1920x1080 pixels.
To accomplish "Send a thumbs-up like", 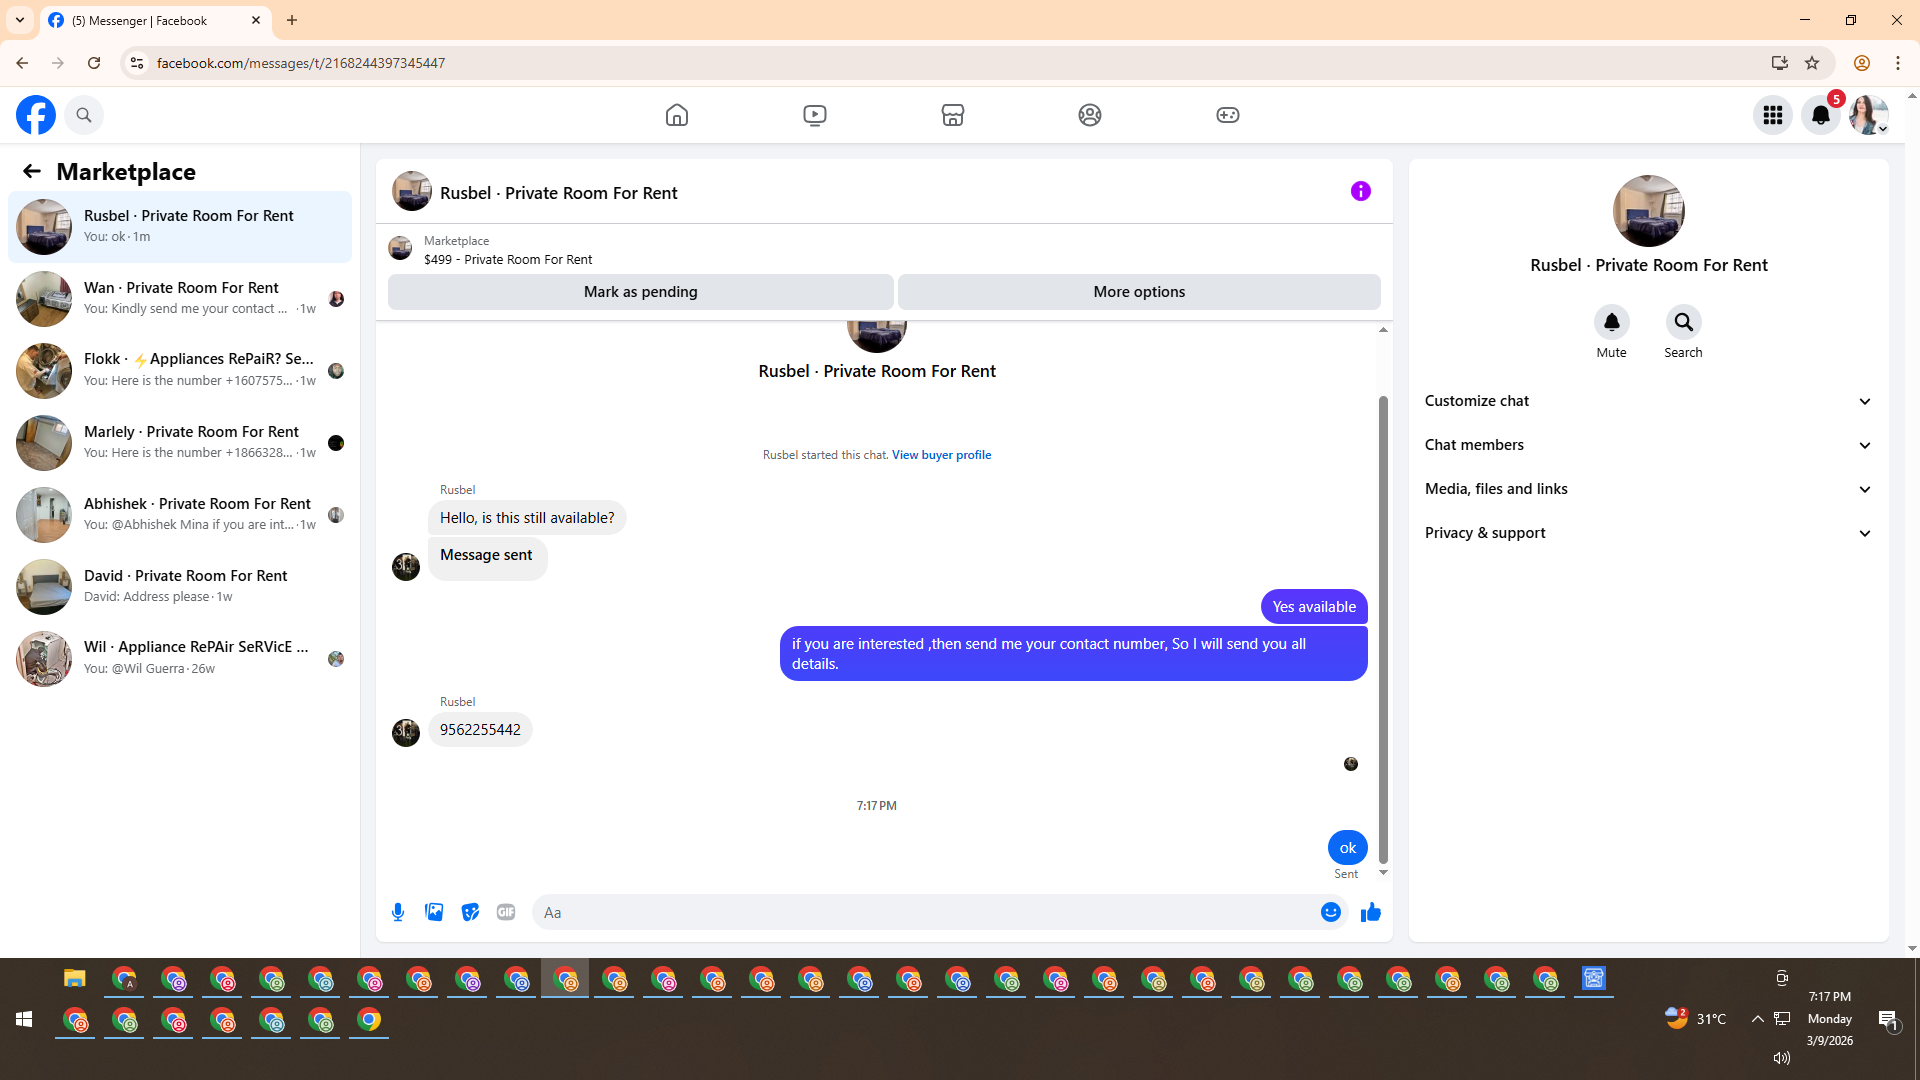I will click(x=1371, y=912).
